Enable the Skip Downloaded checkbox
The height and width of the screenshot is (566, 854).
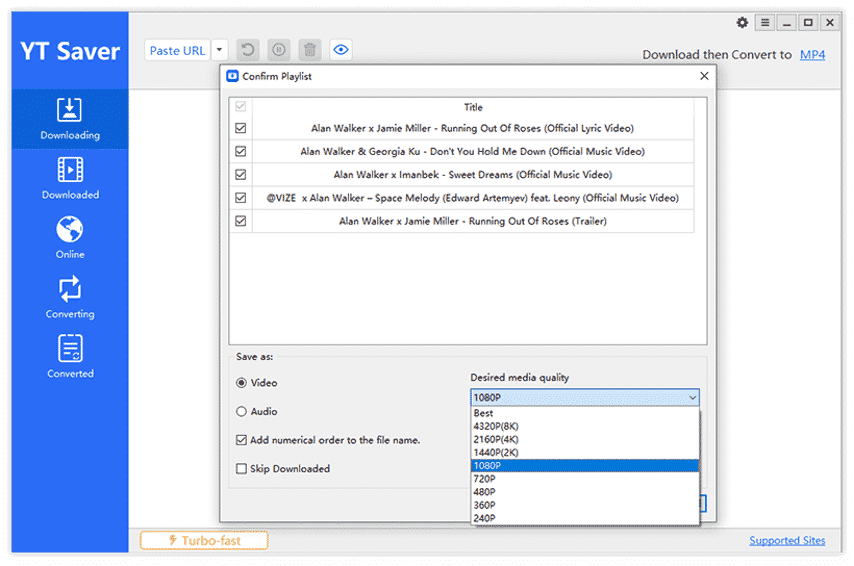click(x=241, y=468)
